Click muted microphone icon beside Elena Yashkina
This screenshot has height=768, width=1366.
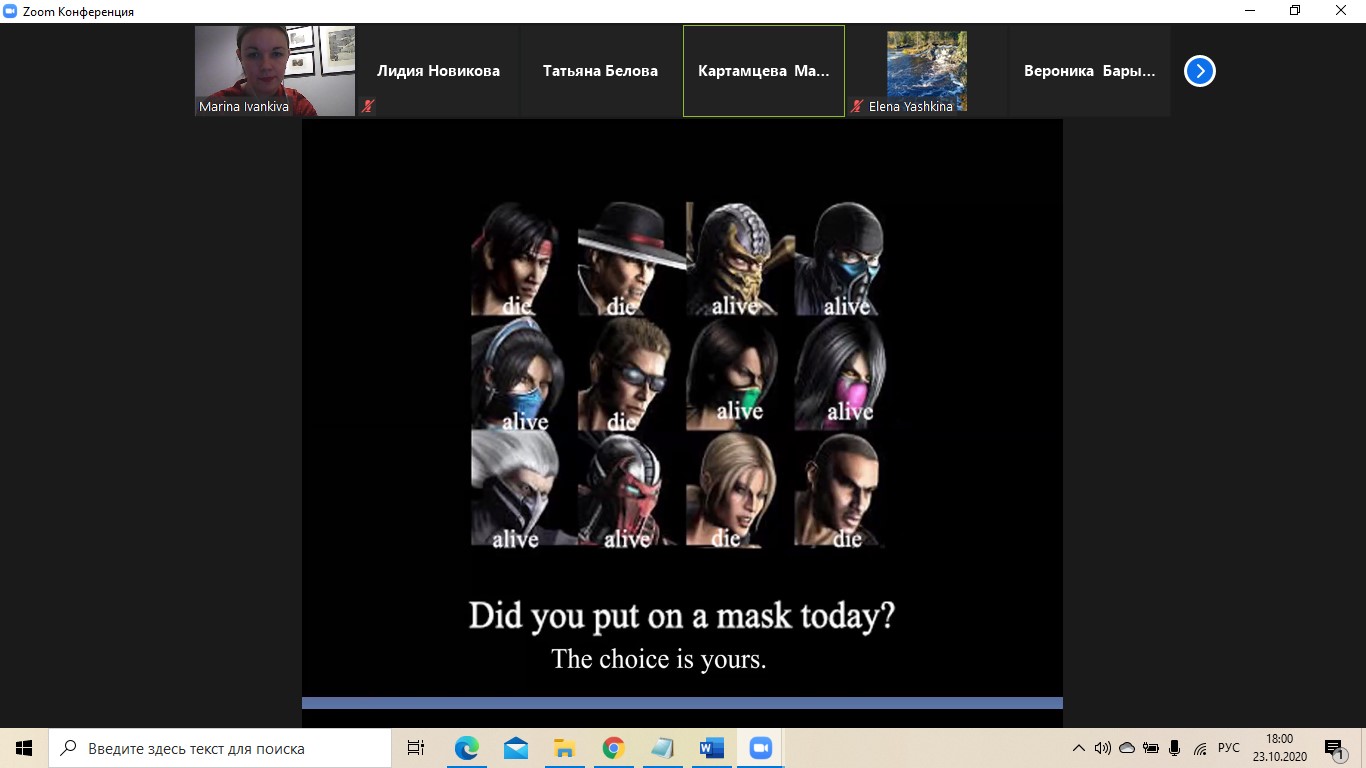[x=857, y=106]
